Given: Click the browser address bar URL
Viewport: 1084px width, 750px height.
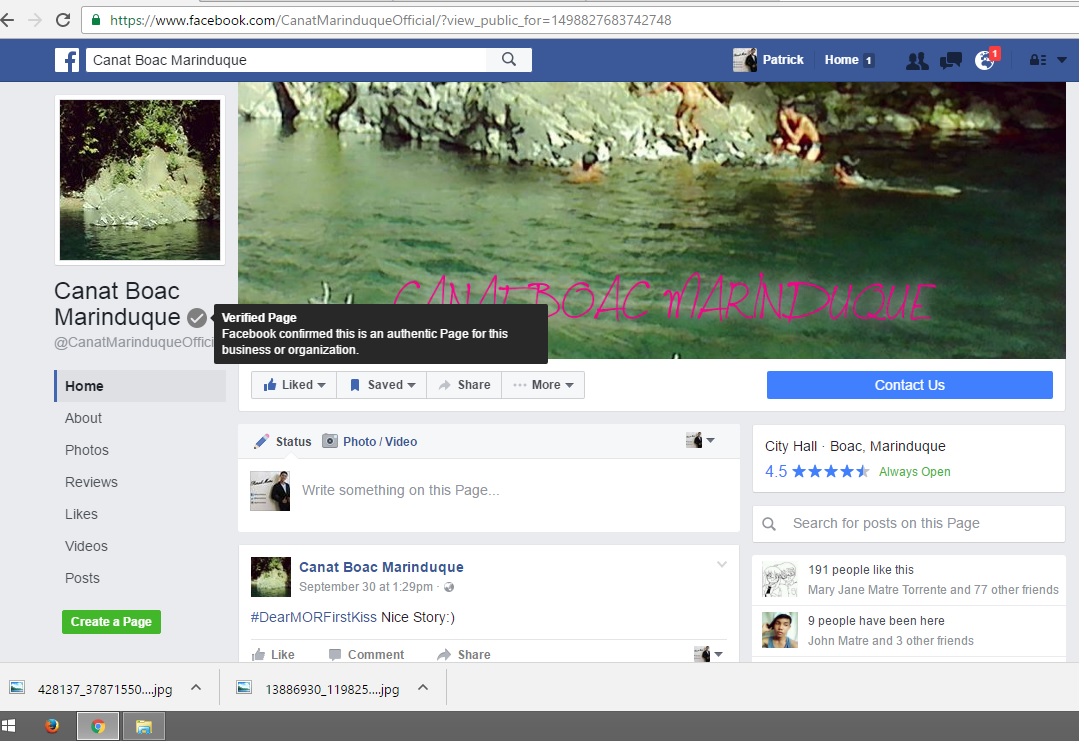Looking at the screenshot, I should pos(391,20).
